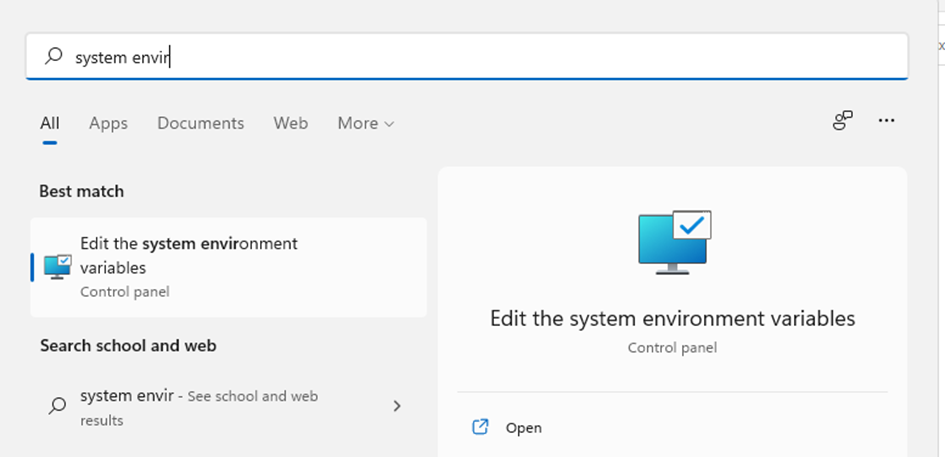Switch to the Documents filter tab
Image resolution: width=945 pixels, height=457 pixels.
(201, 123)
